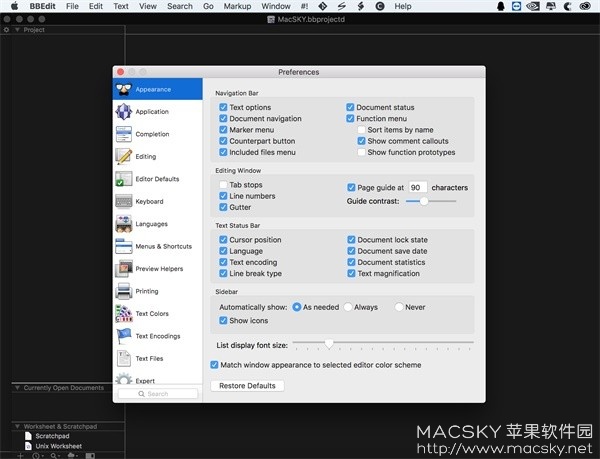Open the Text menu

[121, 6]
